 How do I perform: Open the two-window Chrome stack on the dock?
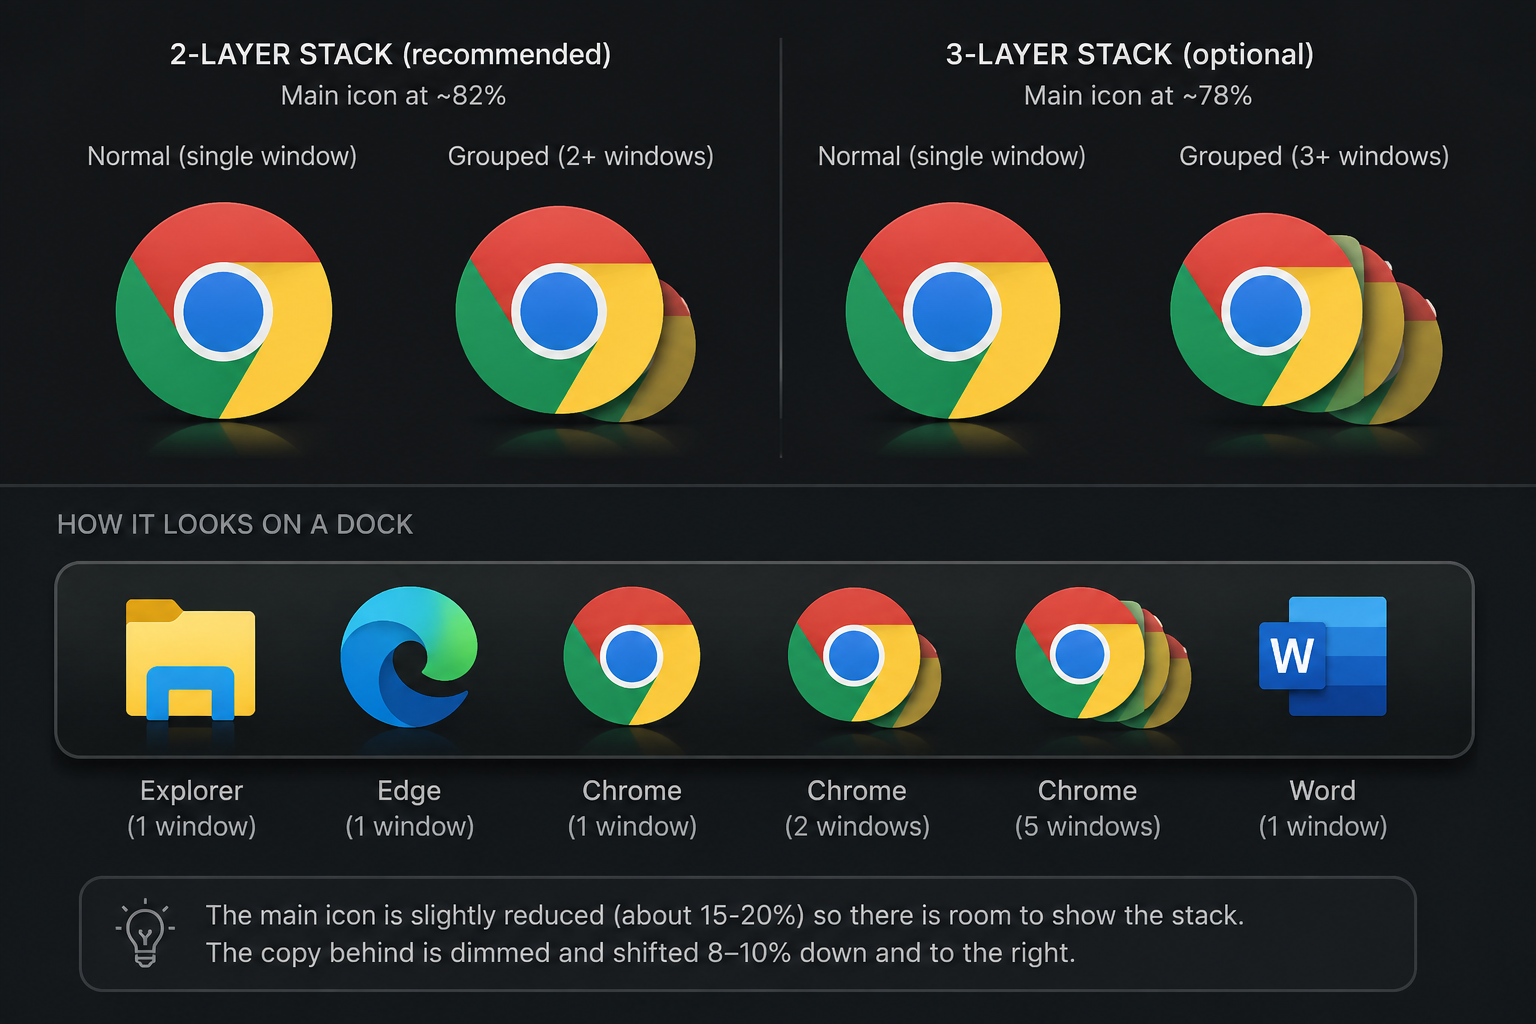(x=864, y=657)
